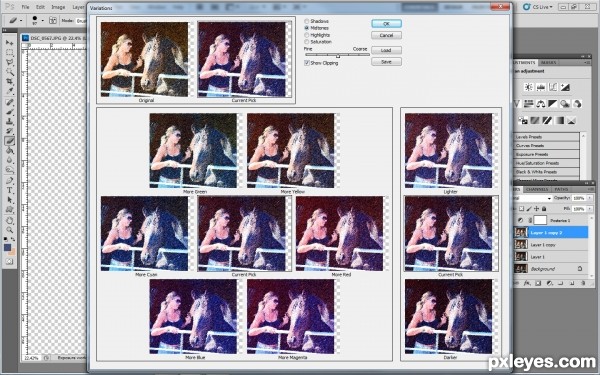Add an Exposure adjustment
The width and height of the screenshot is (600, 375).
565,87
